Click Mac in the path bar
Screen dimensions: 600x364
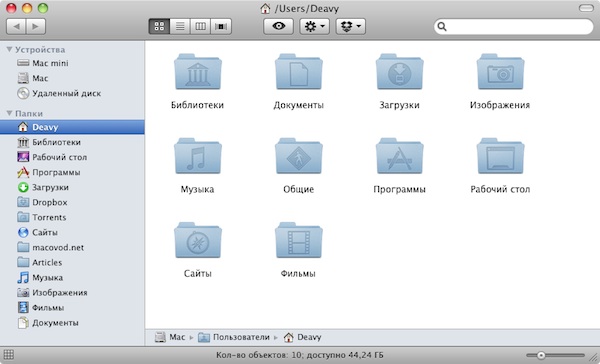[x=170, y=337]
